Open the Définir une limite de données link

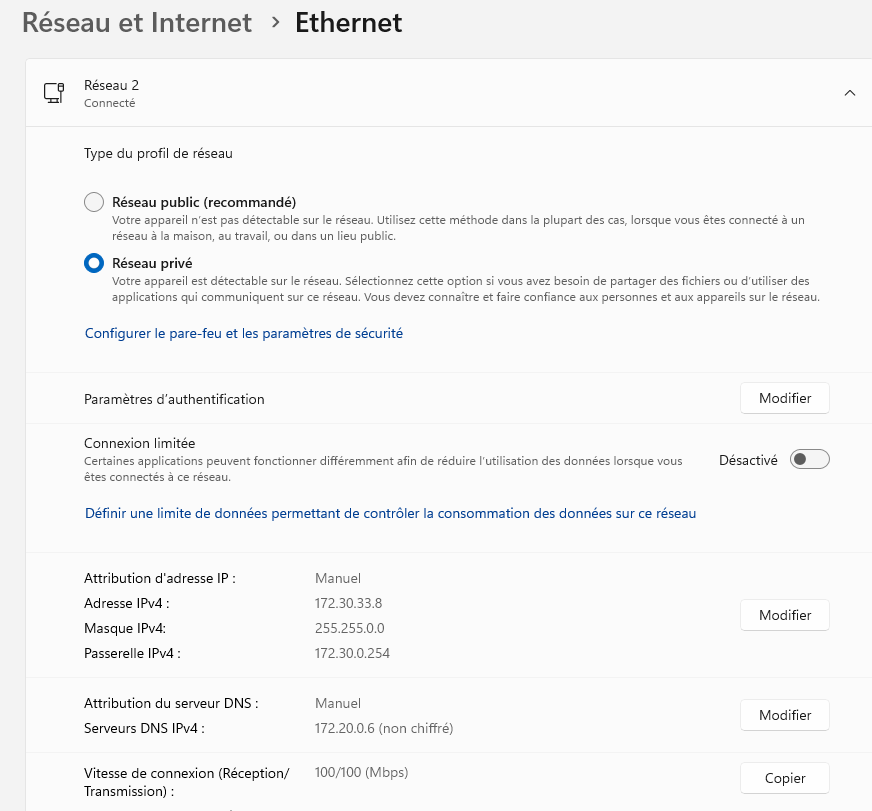pos(390,513)
